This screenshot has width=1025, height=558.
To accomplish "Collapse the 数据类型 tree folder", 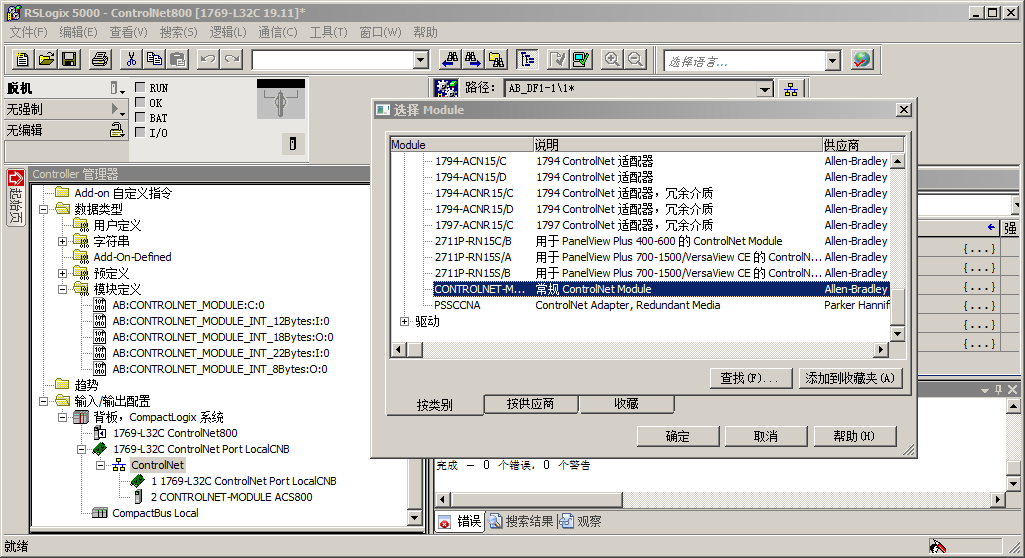I will click(x=45, y=209).
